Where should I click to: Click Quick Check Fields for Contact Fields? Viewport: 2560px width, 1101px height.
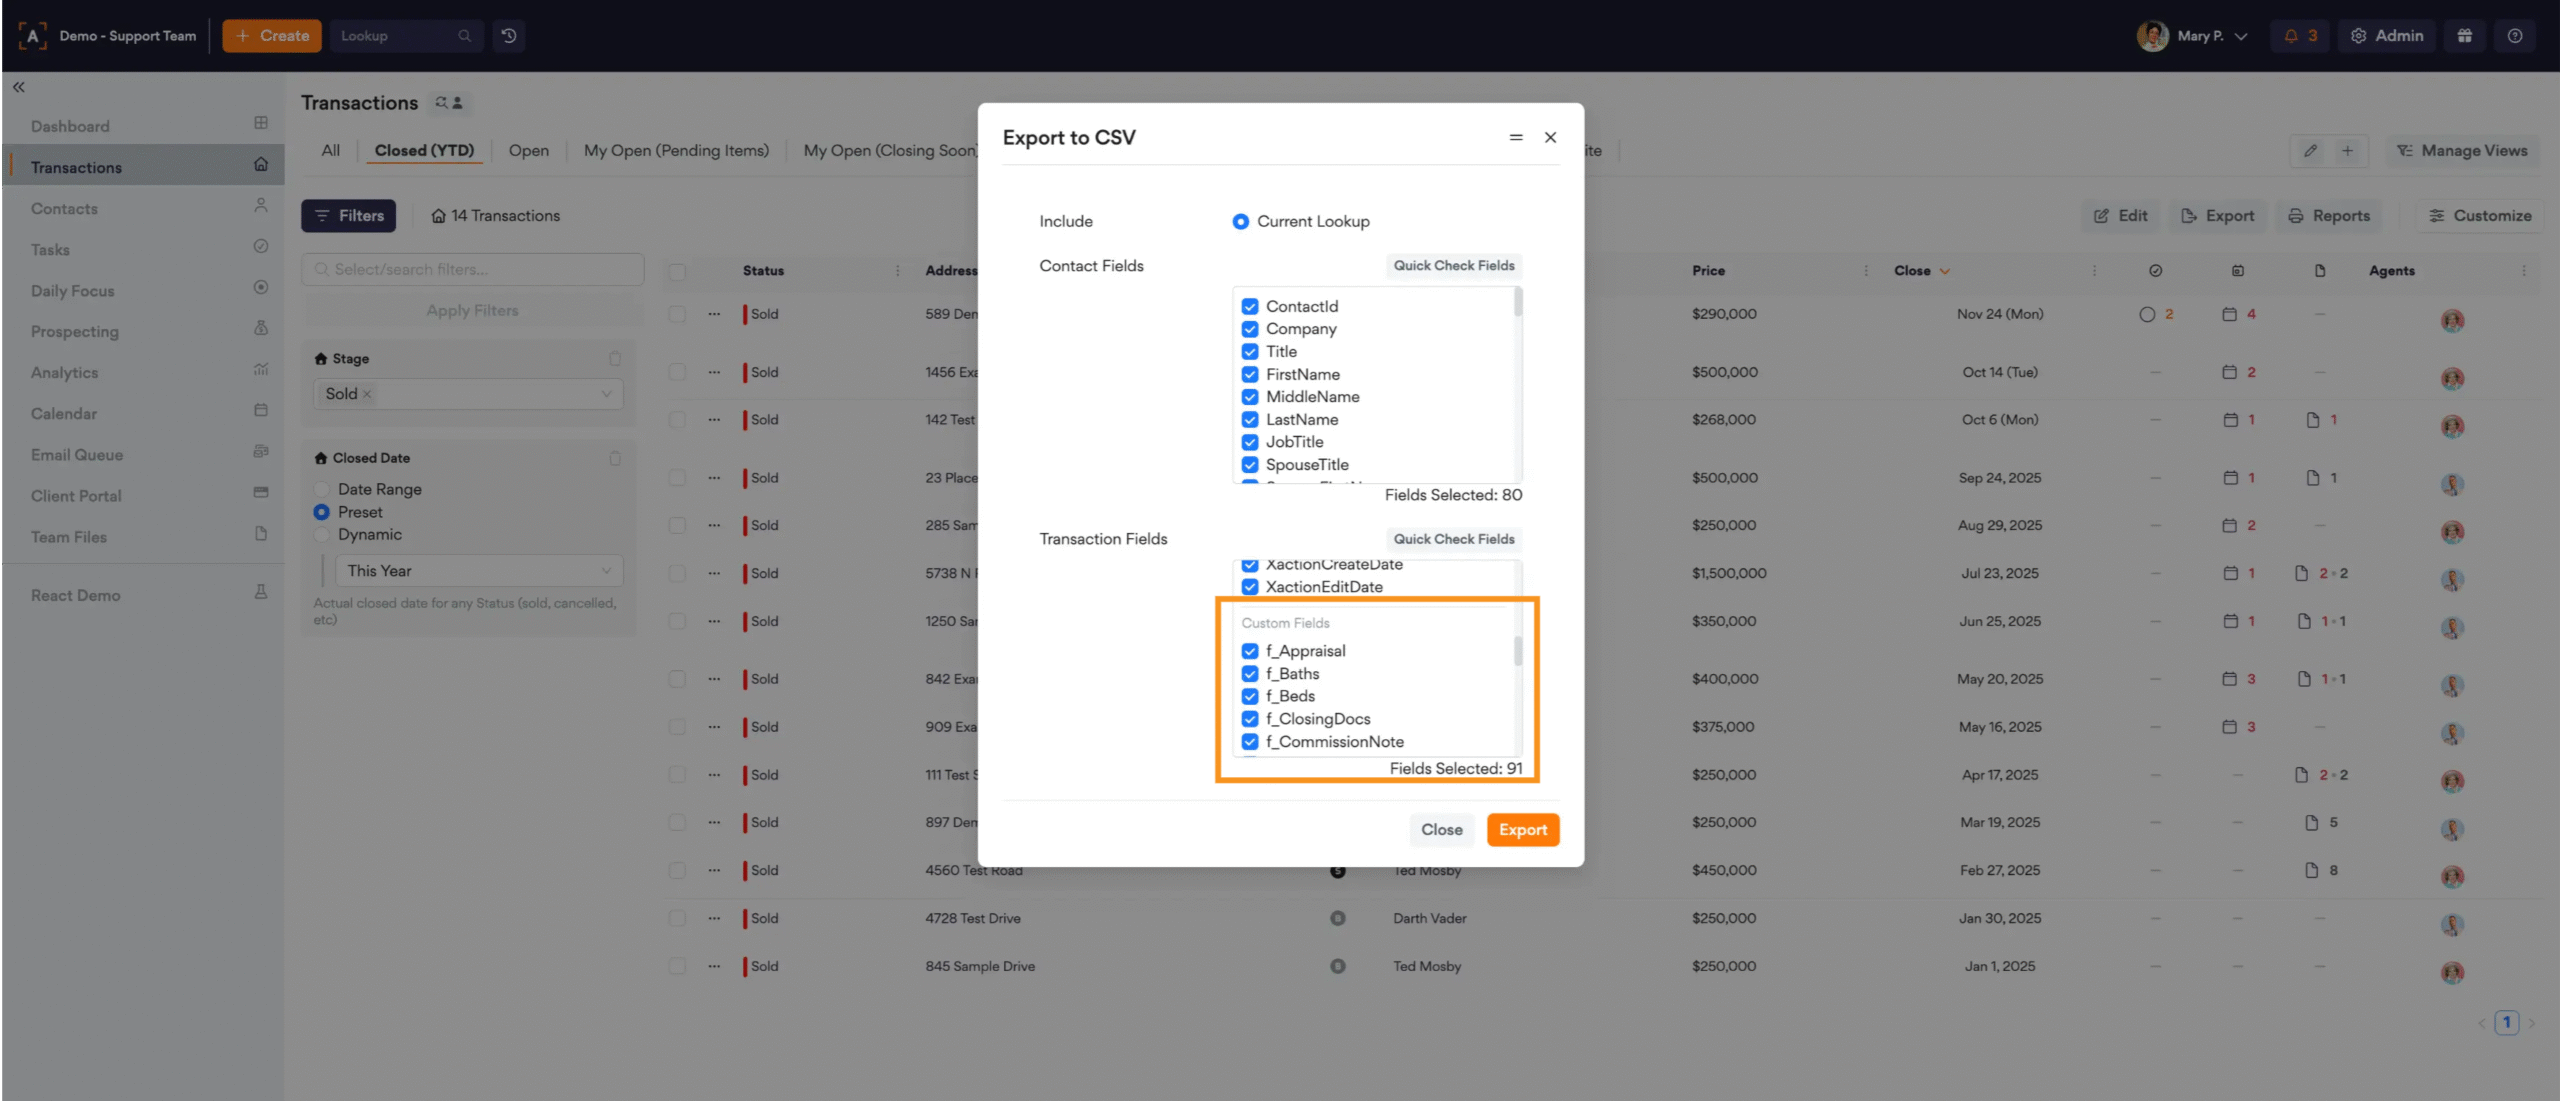click(1453, 266)
